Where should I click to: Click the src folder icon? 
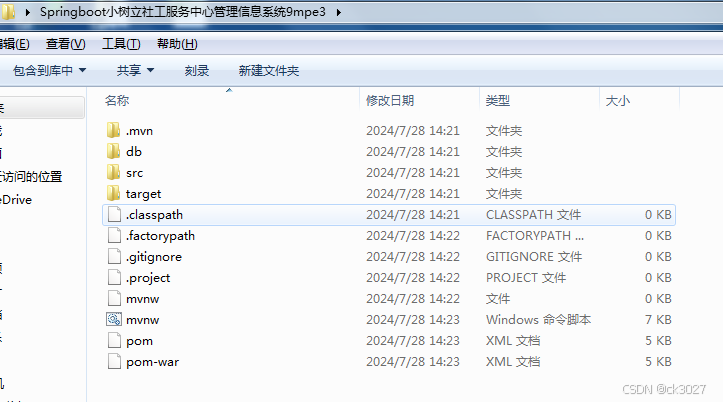113,172
